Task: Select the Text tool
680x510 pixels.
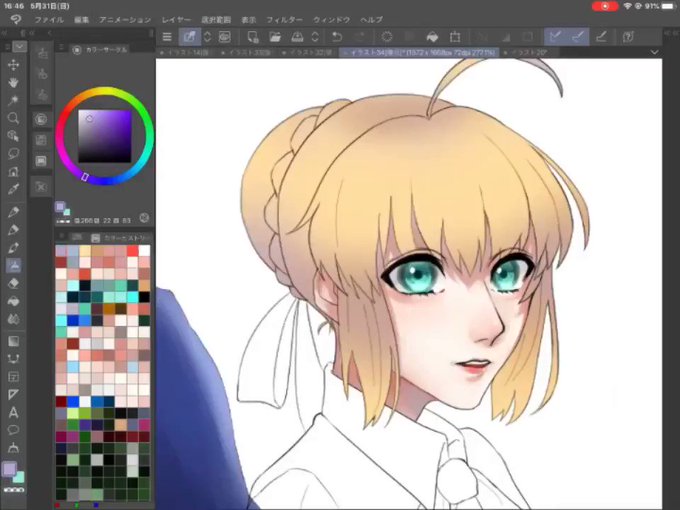Action: pyautogui.click(x=13, y=412)
